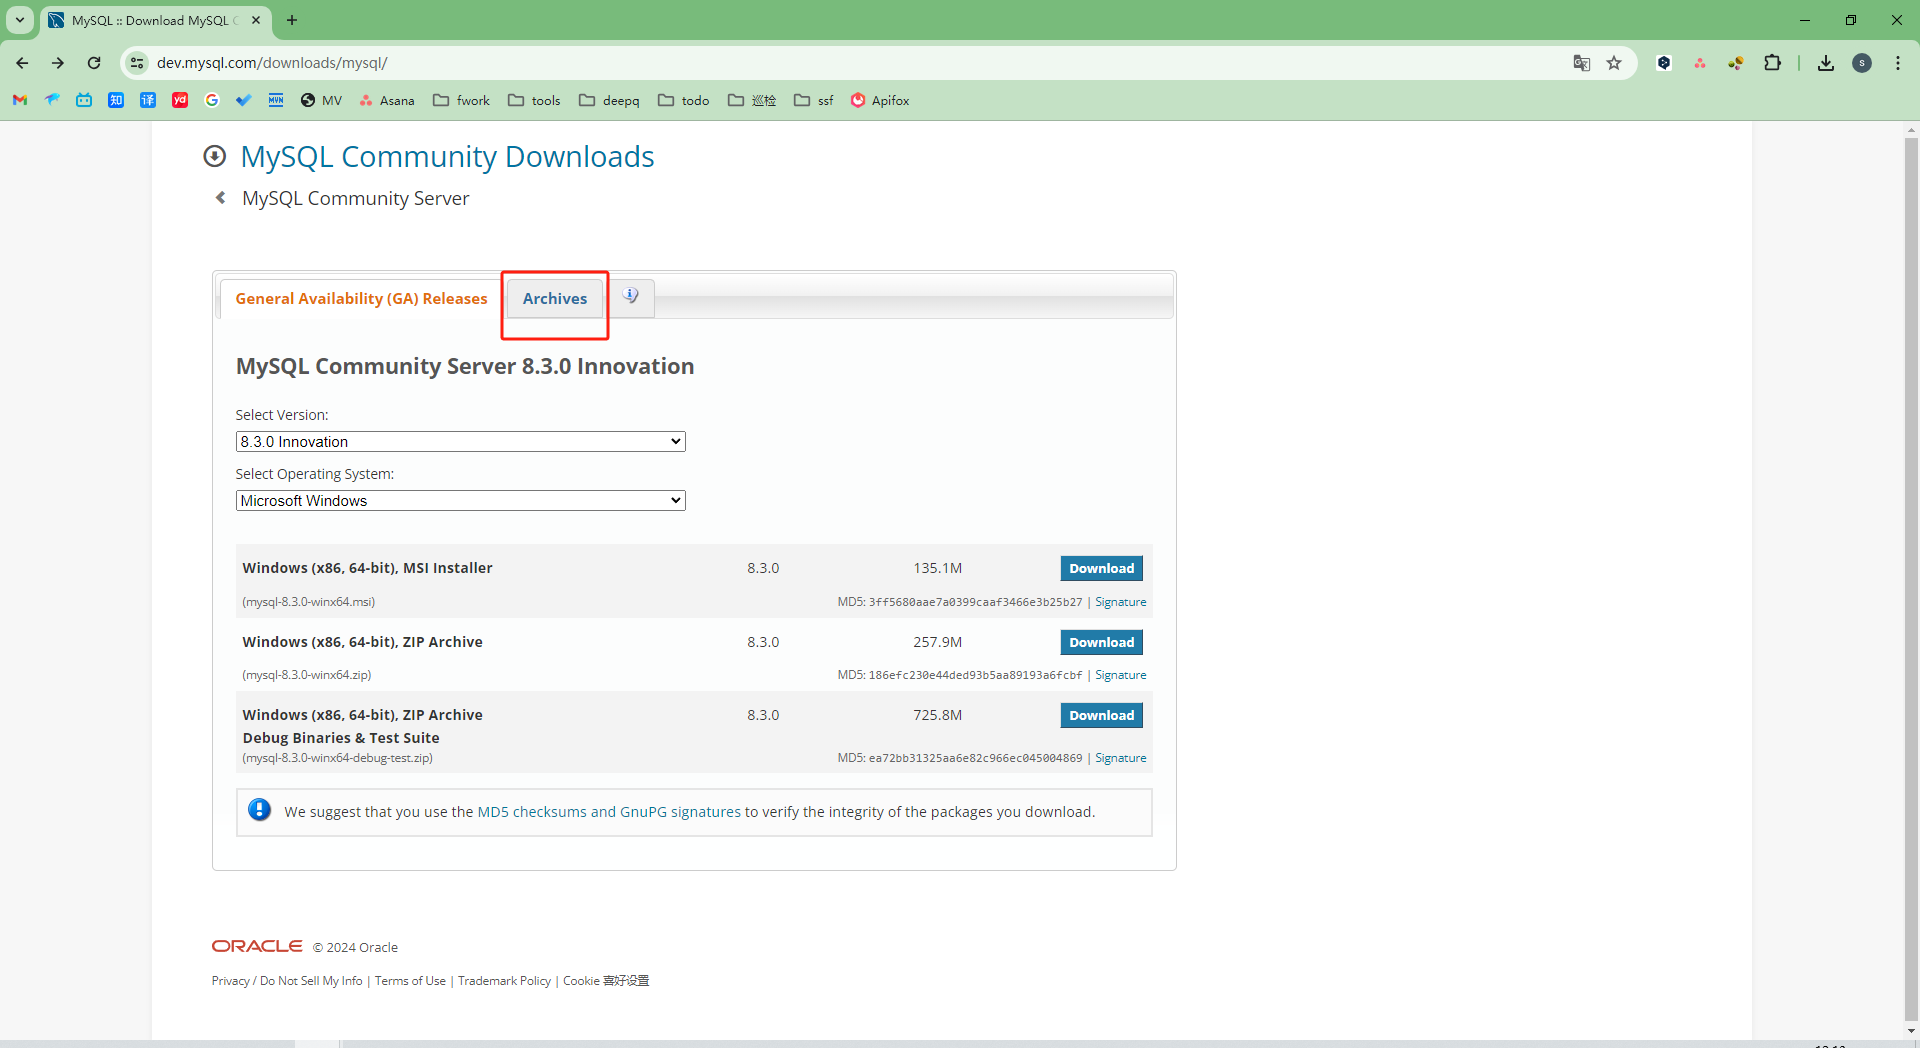Image resolution: width=1920 pixels, height=1048 pixels.
Task: Open the 巡检 bookmarks folder
Action: (752, 100)
